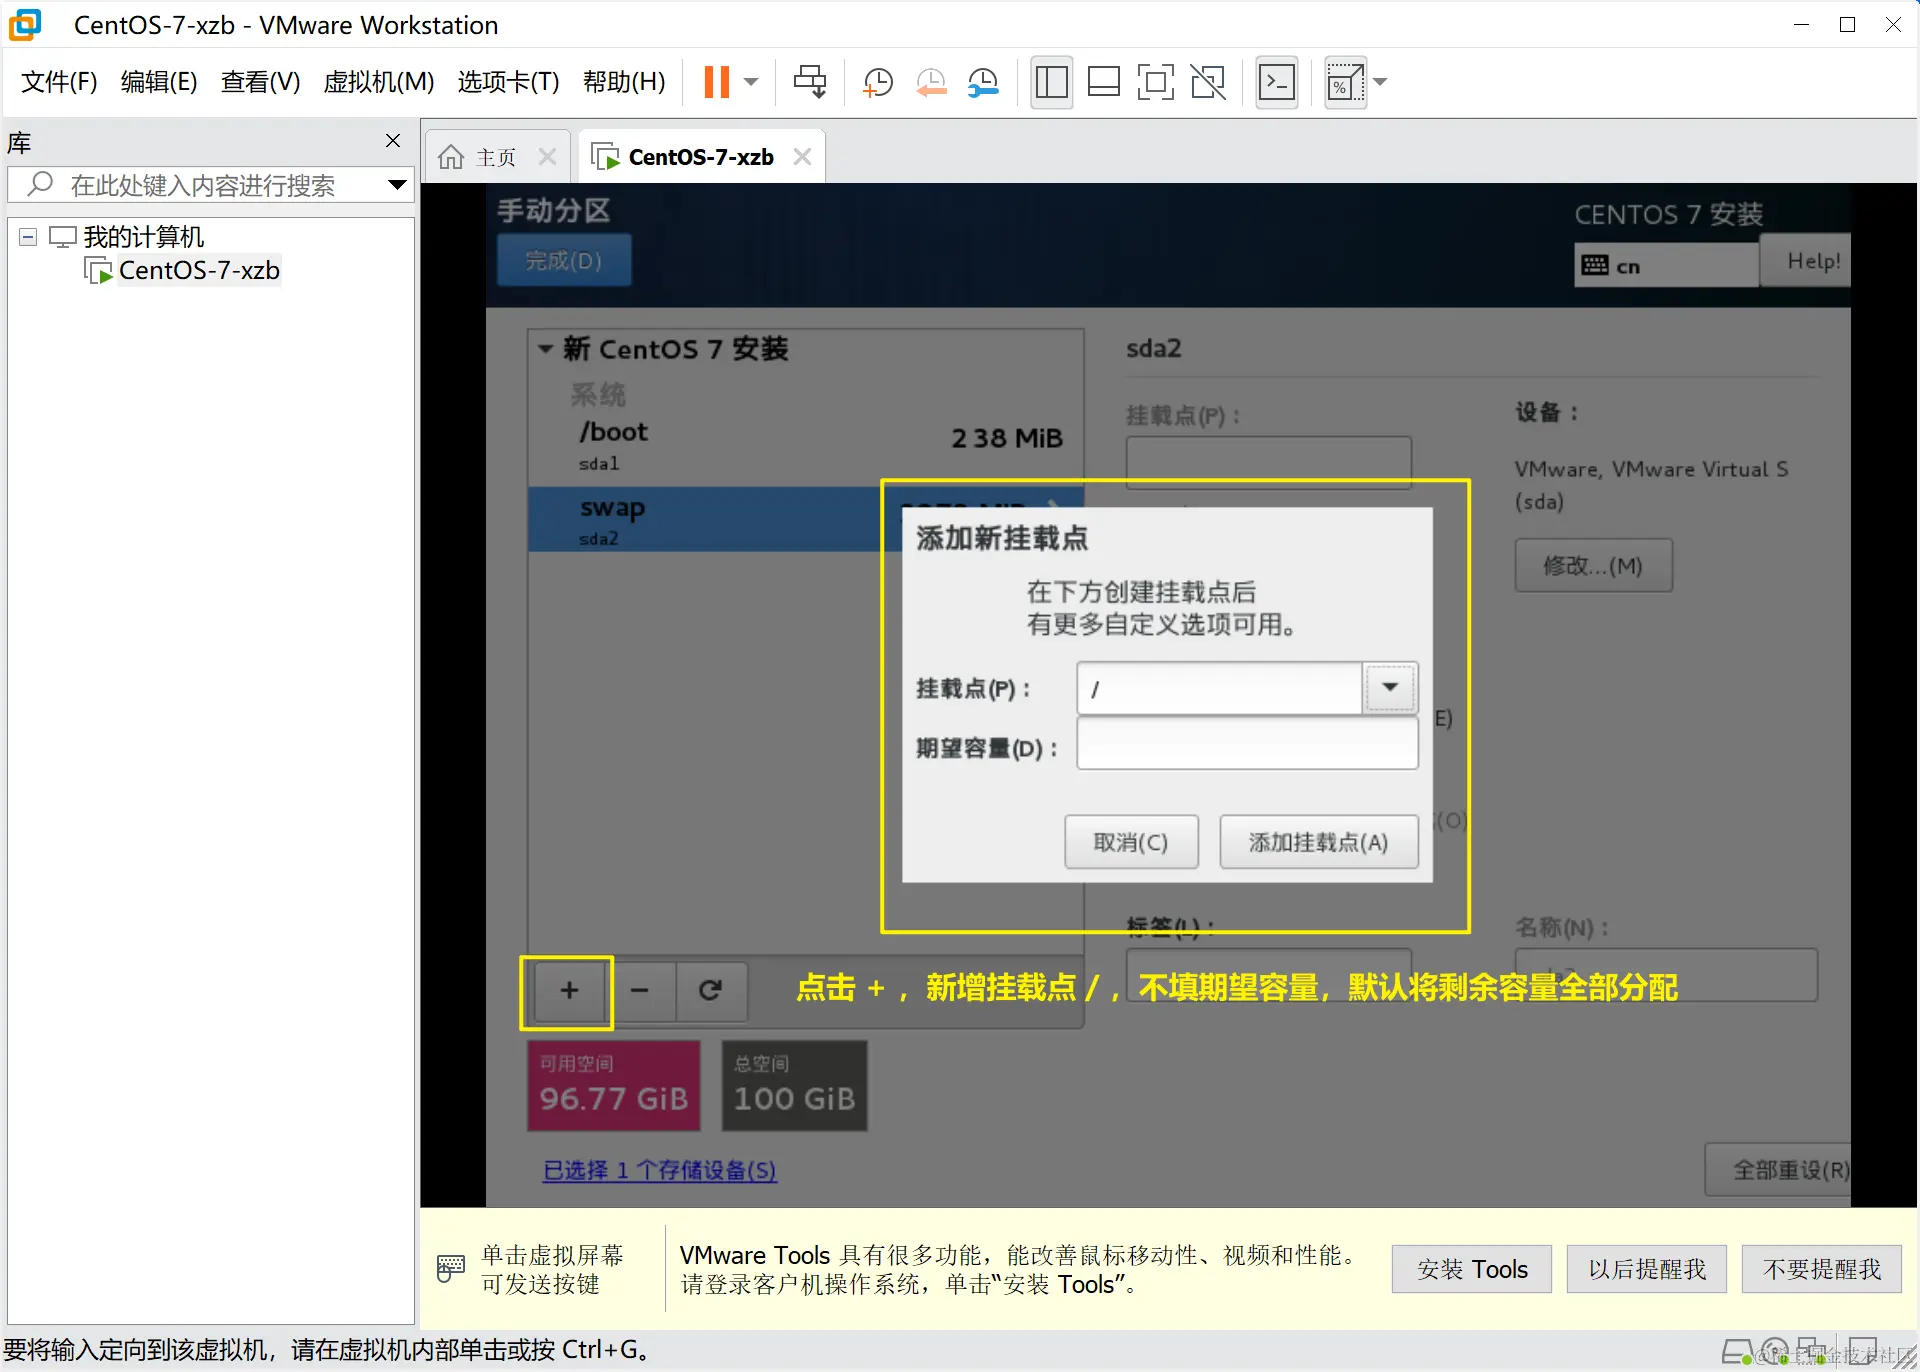This screenshot has width=1920, height=1372.
Task: Click the magnifier icon in library search
Action: [40, 184]
